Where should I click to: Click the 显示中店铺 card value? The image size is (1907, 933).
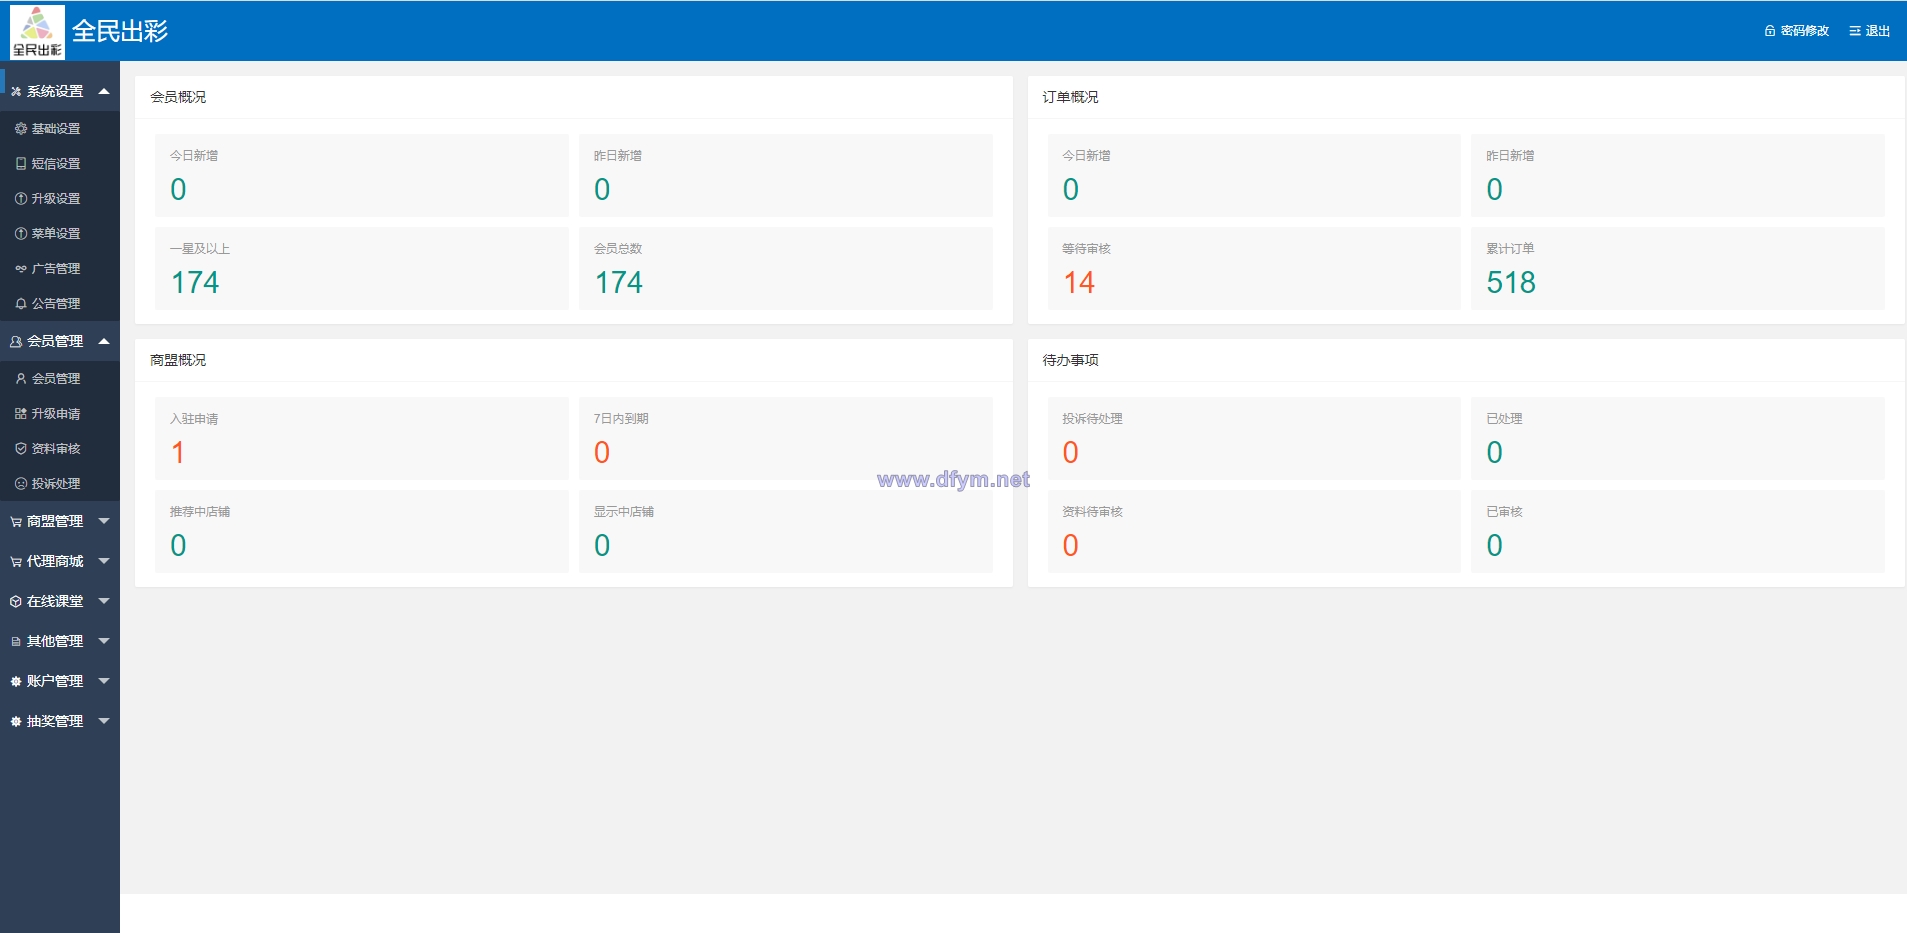[x=602, y=546]
